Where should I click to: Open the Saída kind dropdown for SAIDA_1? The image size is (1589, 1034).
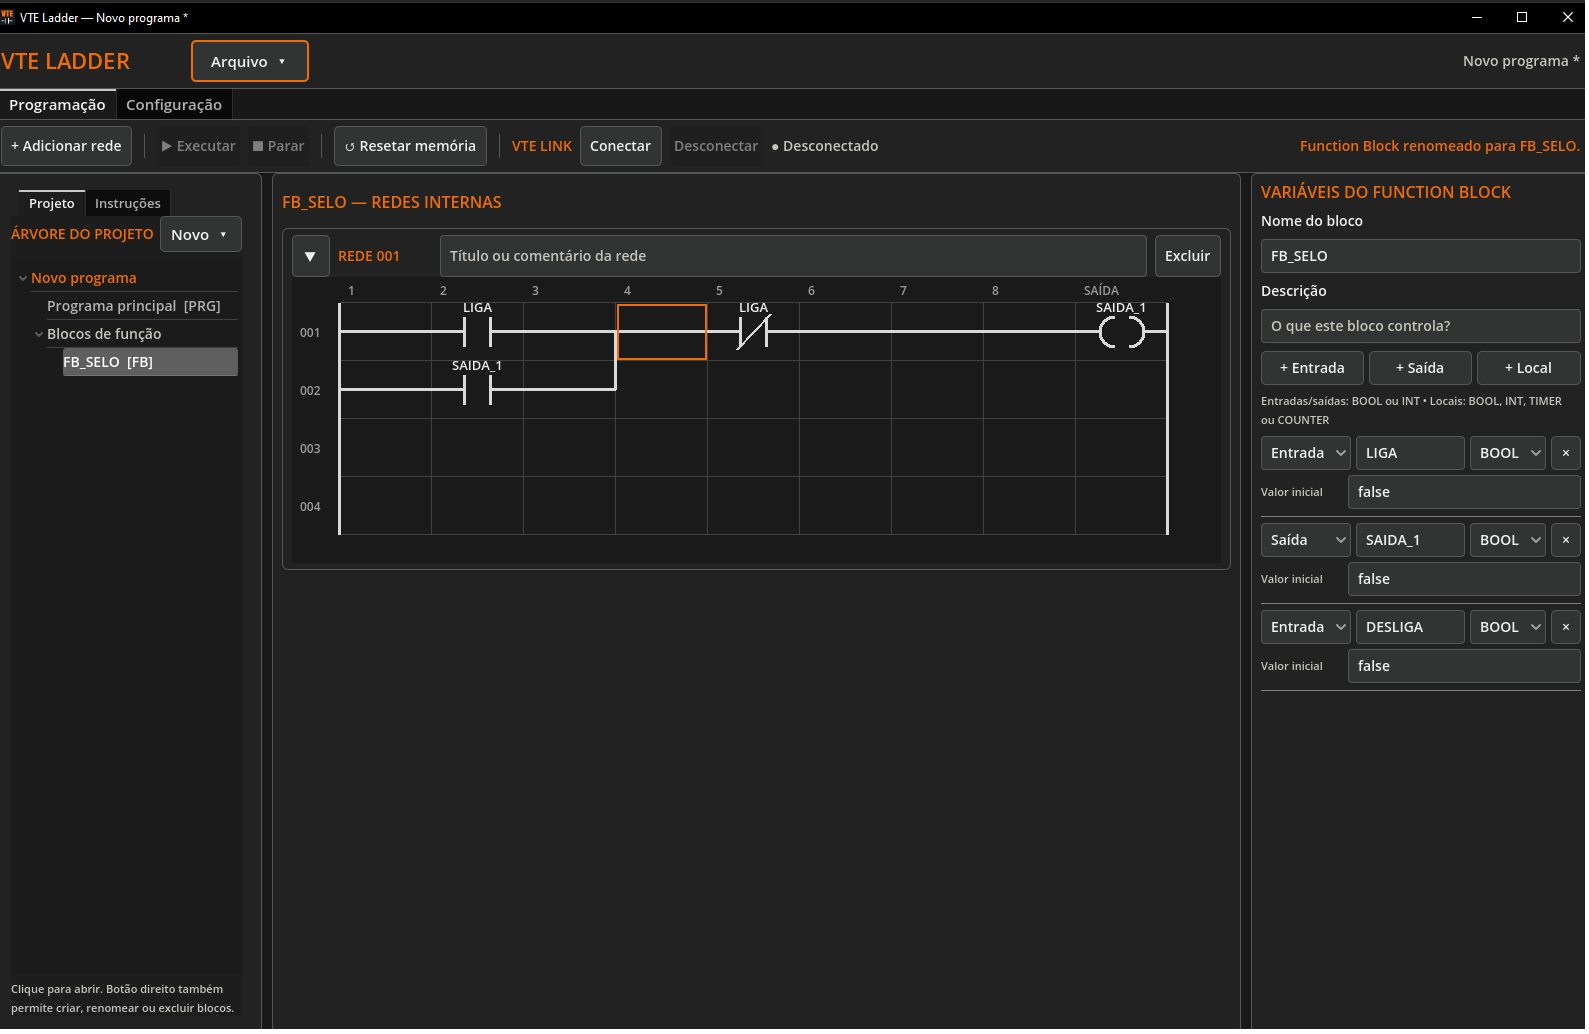point(1305,540)
